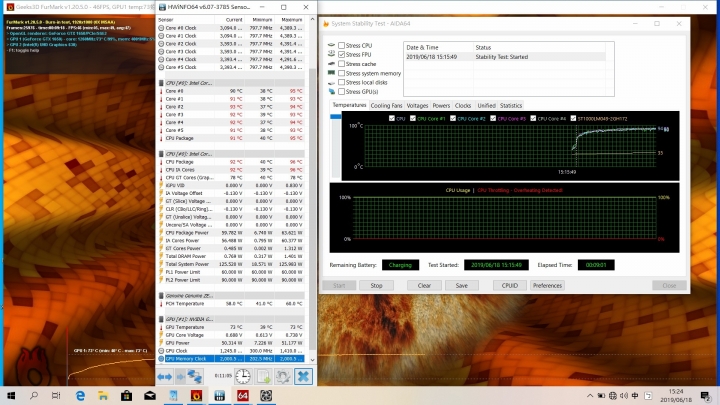
Task: Click the Status column header in AIDA64 log
Action: point(539,47)
